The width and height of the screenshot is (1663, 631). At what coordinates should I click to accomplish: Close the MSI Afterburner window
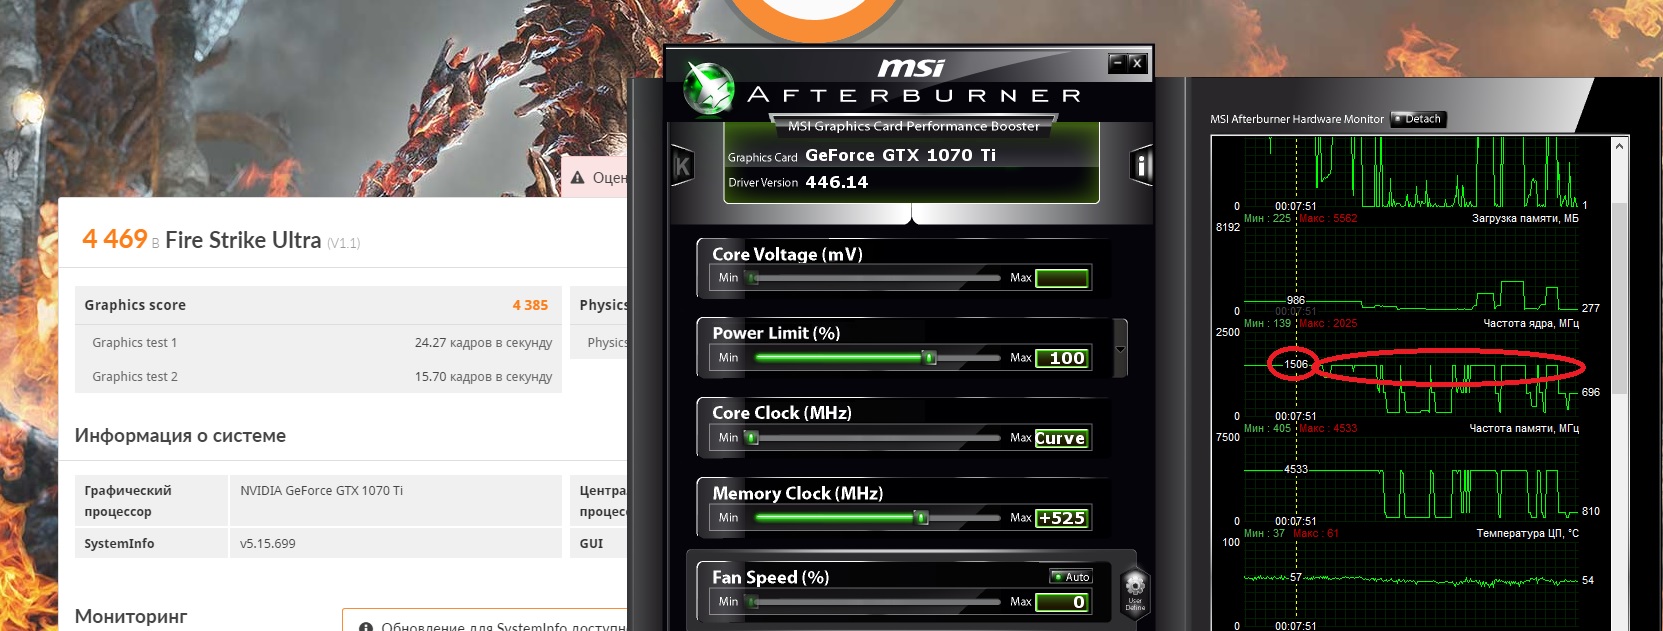[x=1137, y=63]
